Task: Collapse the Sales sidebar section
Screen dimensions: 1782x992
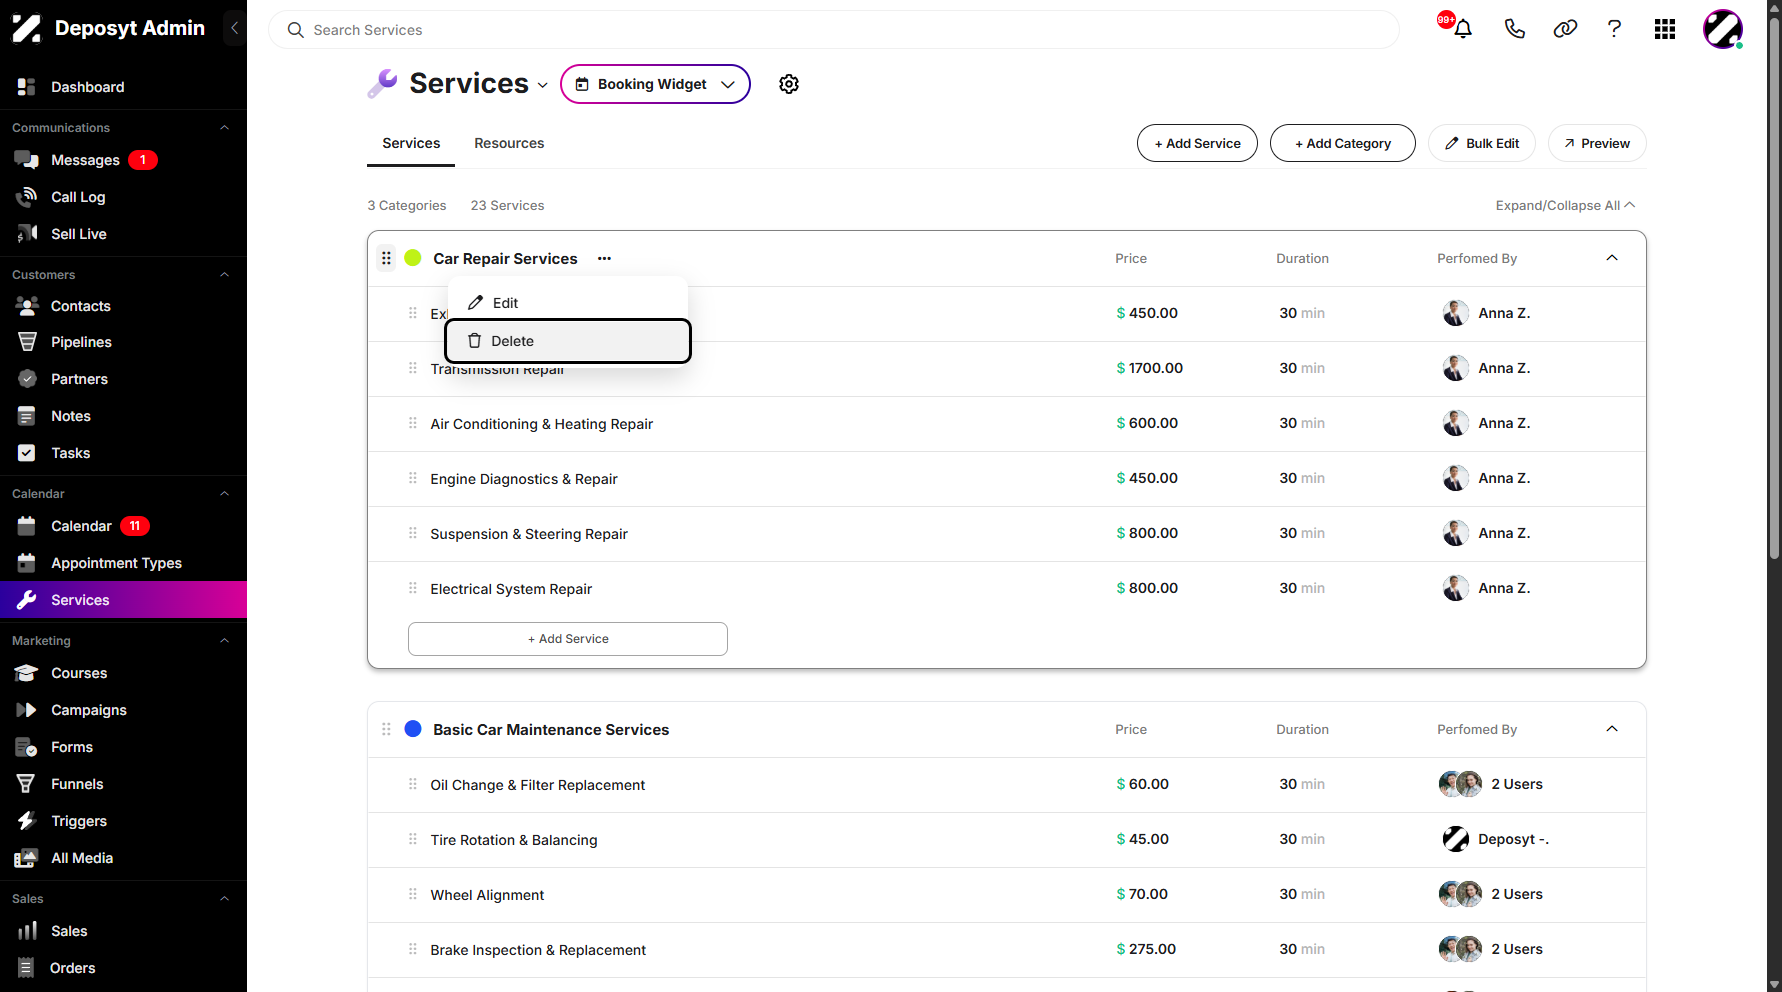Action: pos(225,899)
